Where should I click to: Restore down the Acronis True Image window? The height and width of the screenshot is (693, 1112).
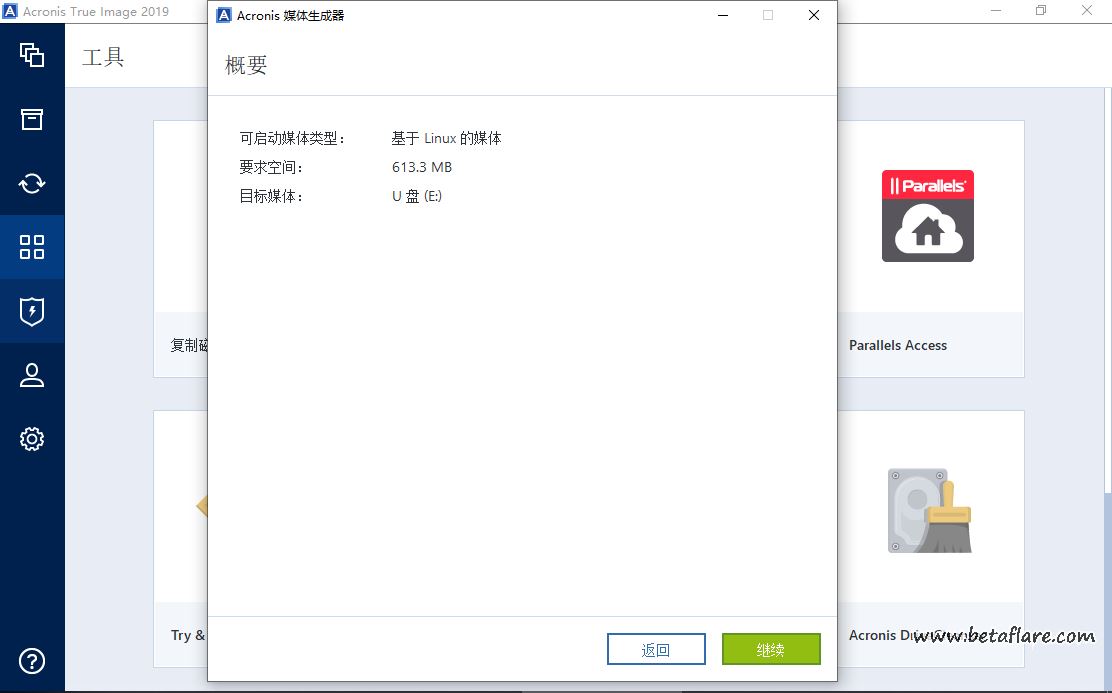pos(1041,11)
